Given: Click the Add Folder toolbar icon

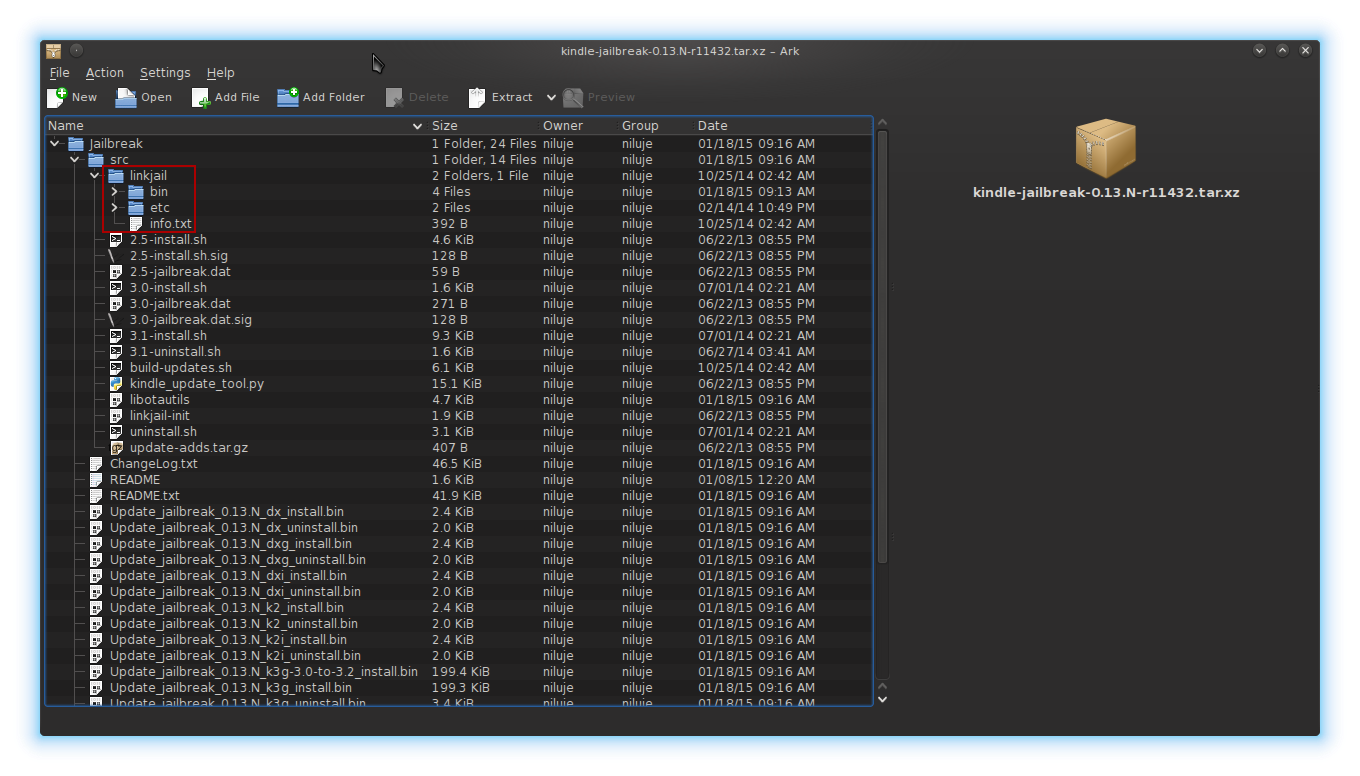Looking at the screenshot, I should 288,97.
